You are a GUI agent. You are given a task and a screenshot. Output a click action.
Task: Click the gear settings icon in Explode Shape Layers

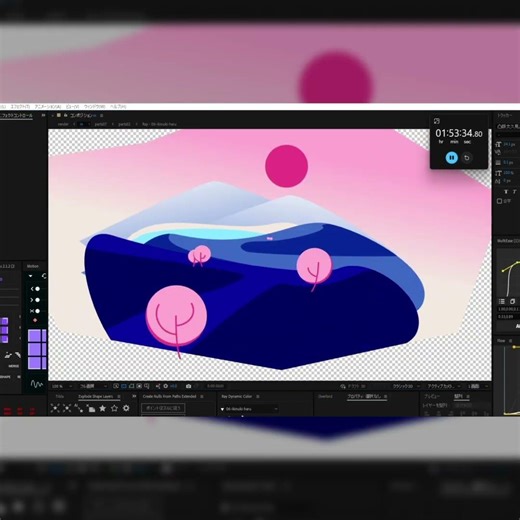click(x=126, y=408)
